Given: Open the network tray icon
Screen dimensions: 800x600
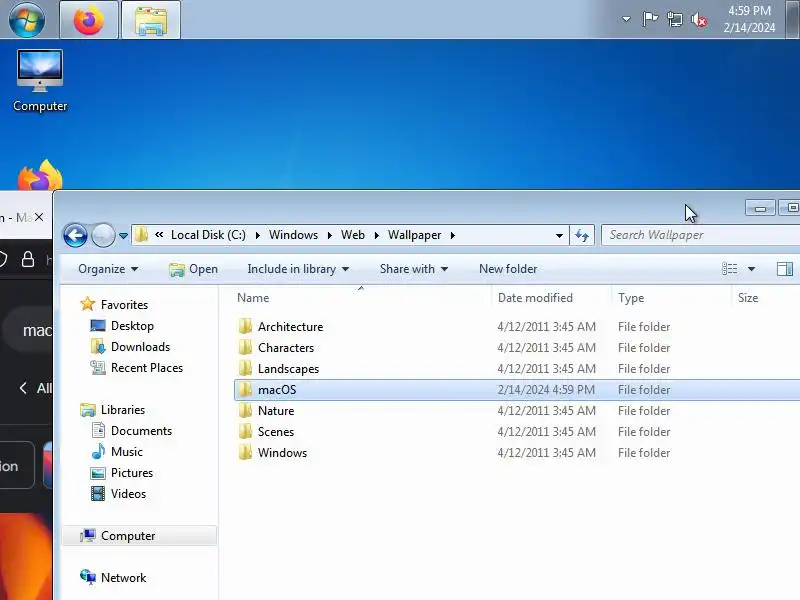Looking at the screenshot, I should [x=674, y=19].
